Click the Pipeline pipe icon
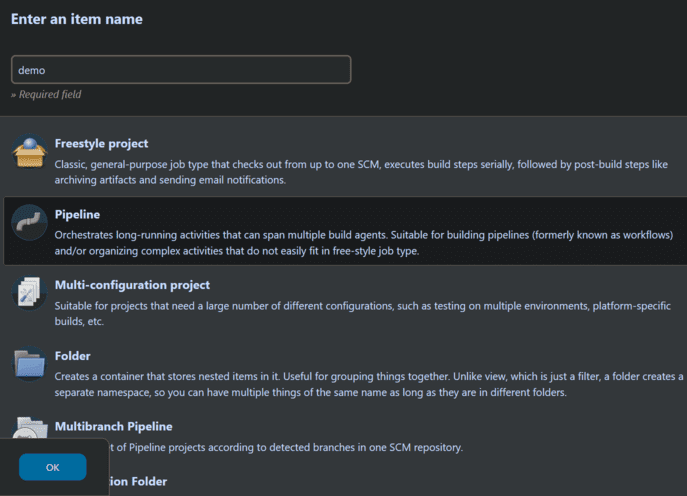The image size is (687, 496). click(29, 222)
